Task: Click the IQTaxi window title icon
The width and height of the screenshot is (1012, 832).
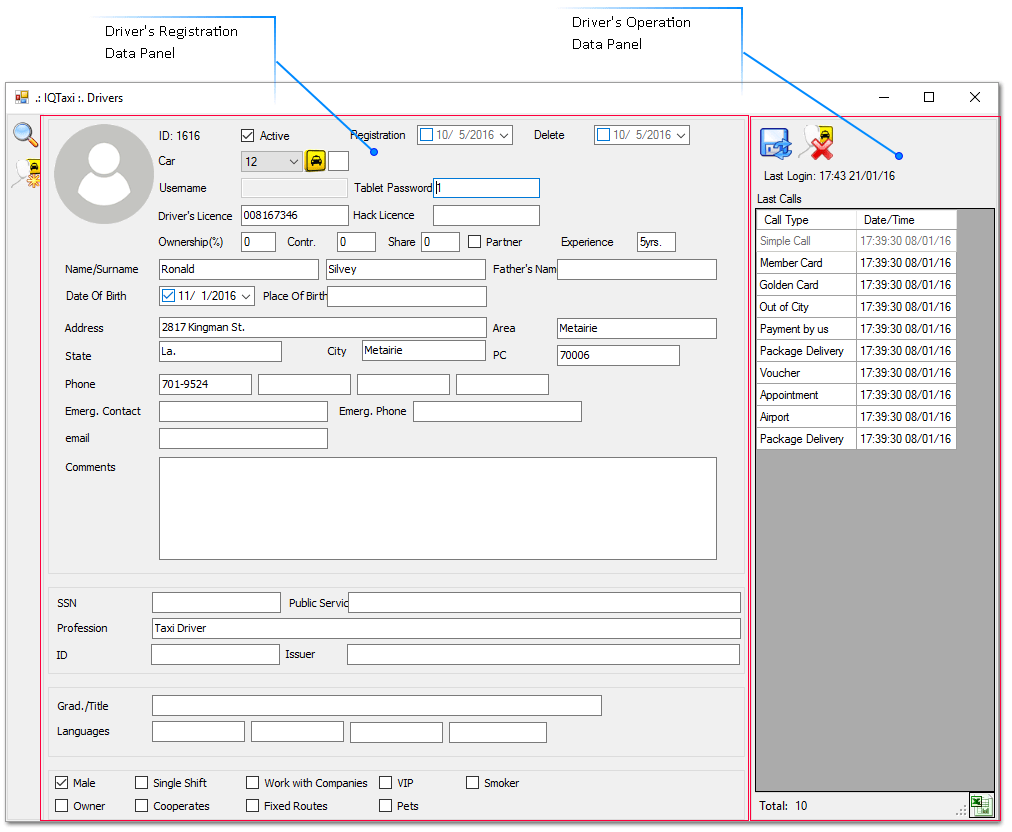Action: click(x=22, y=97)
